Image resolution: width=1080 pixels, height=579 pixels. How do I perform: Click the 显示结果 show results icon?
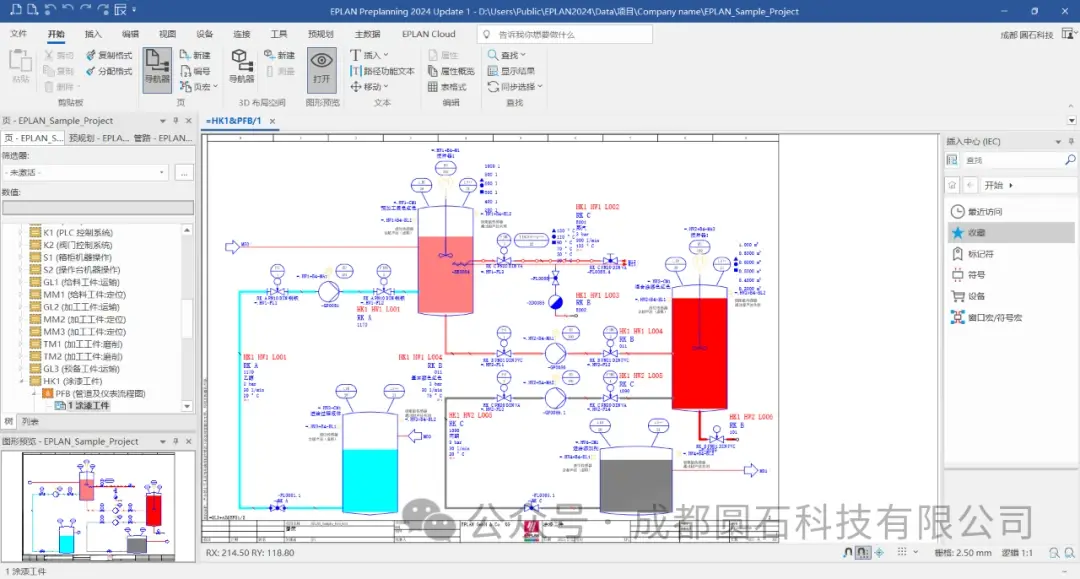coord(492,71)
